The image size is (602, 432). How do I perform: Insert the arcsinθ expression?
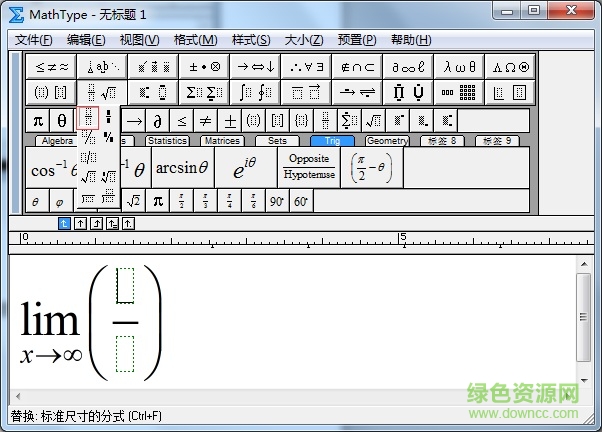pyautogui.click(x=182, y=168)
